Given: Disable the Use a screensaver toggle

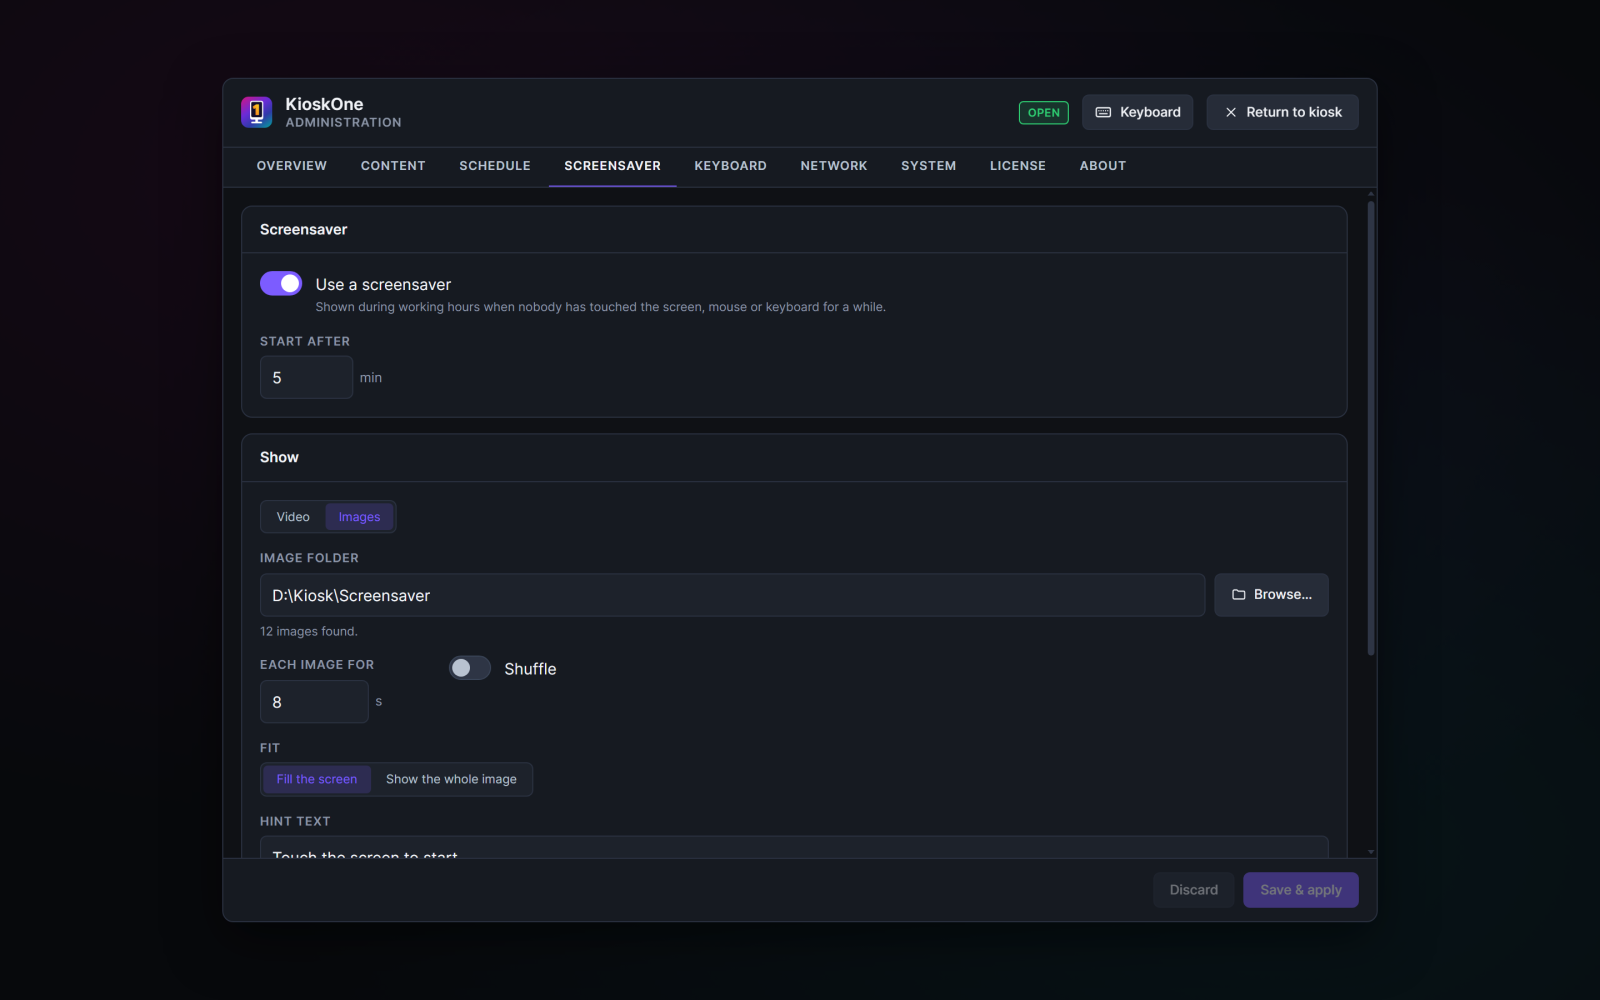Looking at the screenshot, I should click(281, 284).
